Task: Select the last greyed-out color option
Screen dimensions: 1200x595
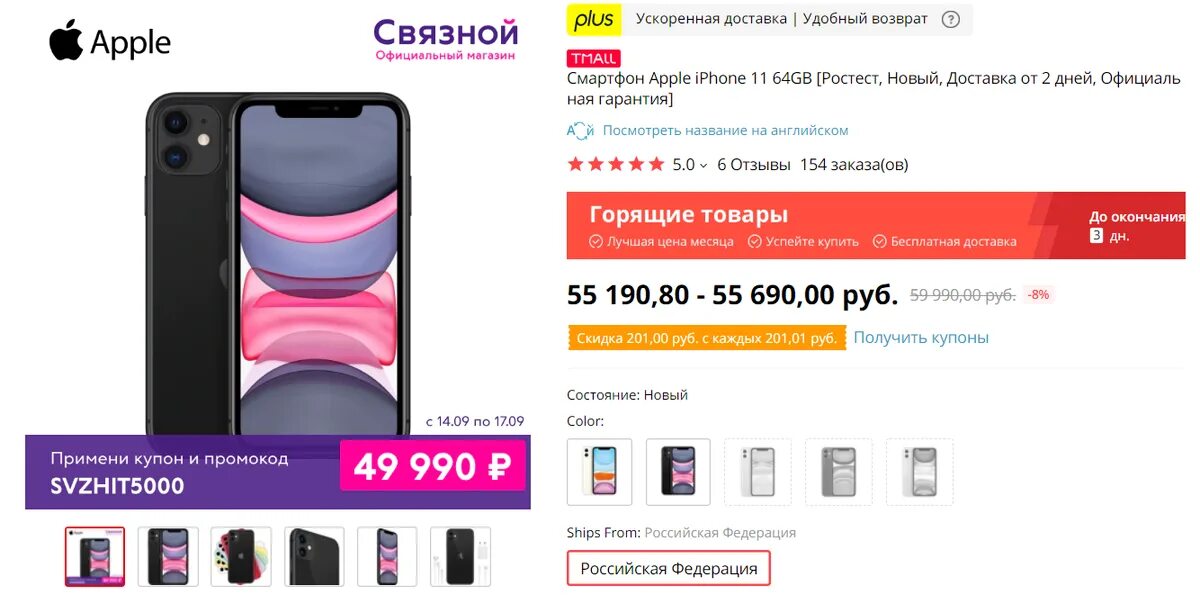Action: pyautogui.click(x=919, y=471)
